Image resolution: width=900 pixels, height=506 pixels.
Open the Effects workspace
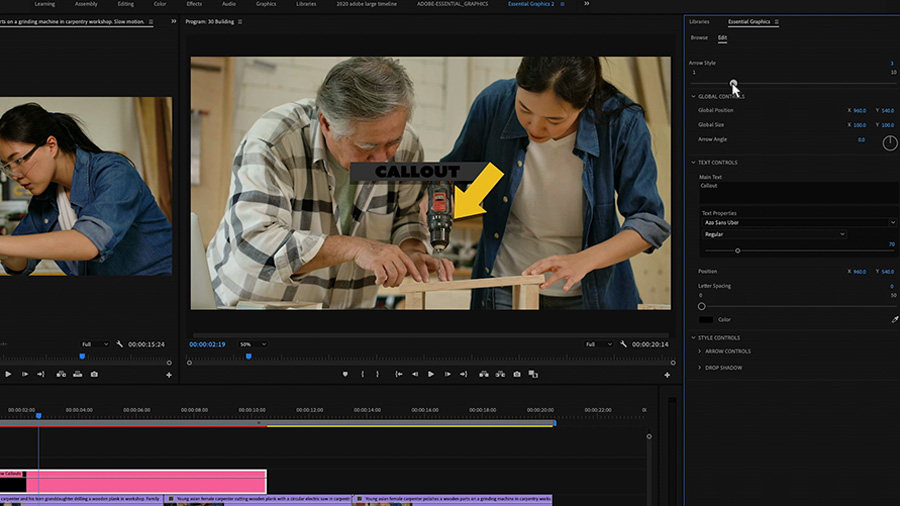(x=194, y=4)
